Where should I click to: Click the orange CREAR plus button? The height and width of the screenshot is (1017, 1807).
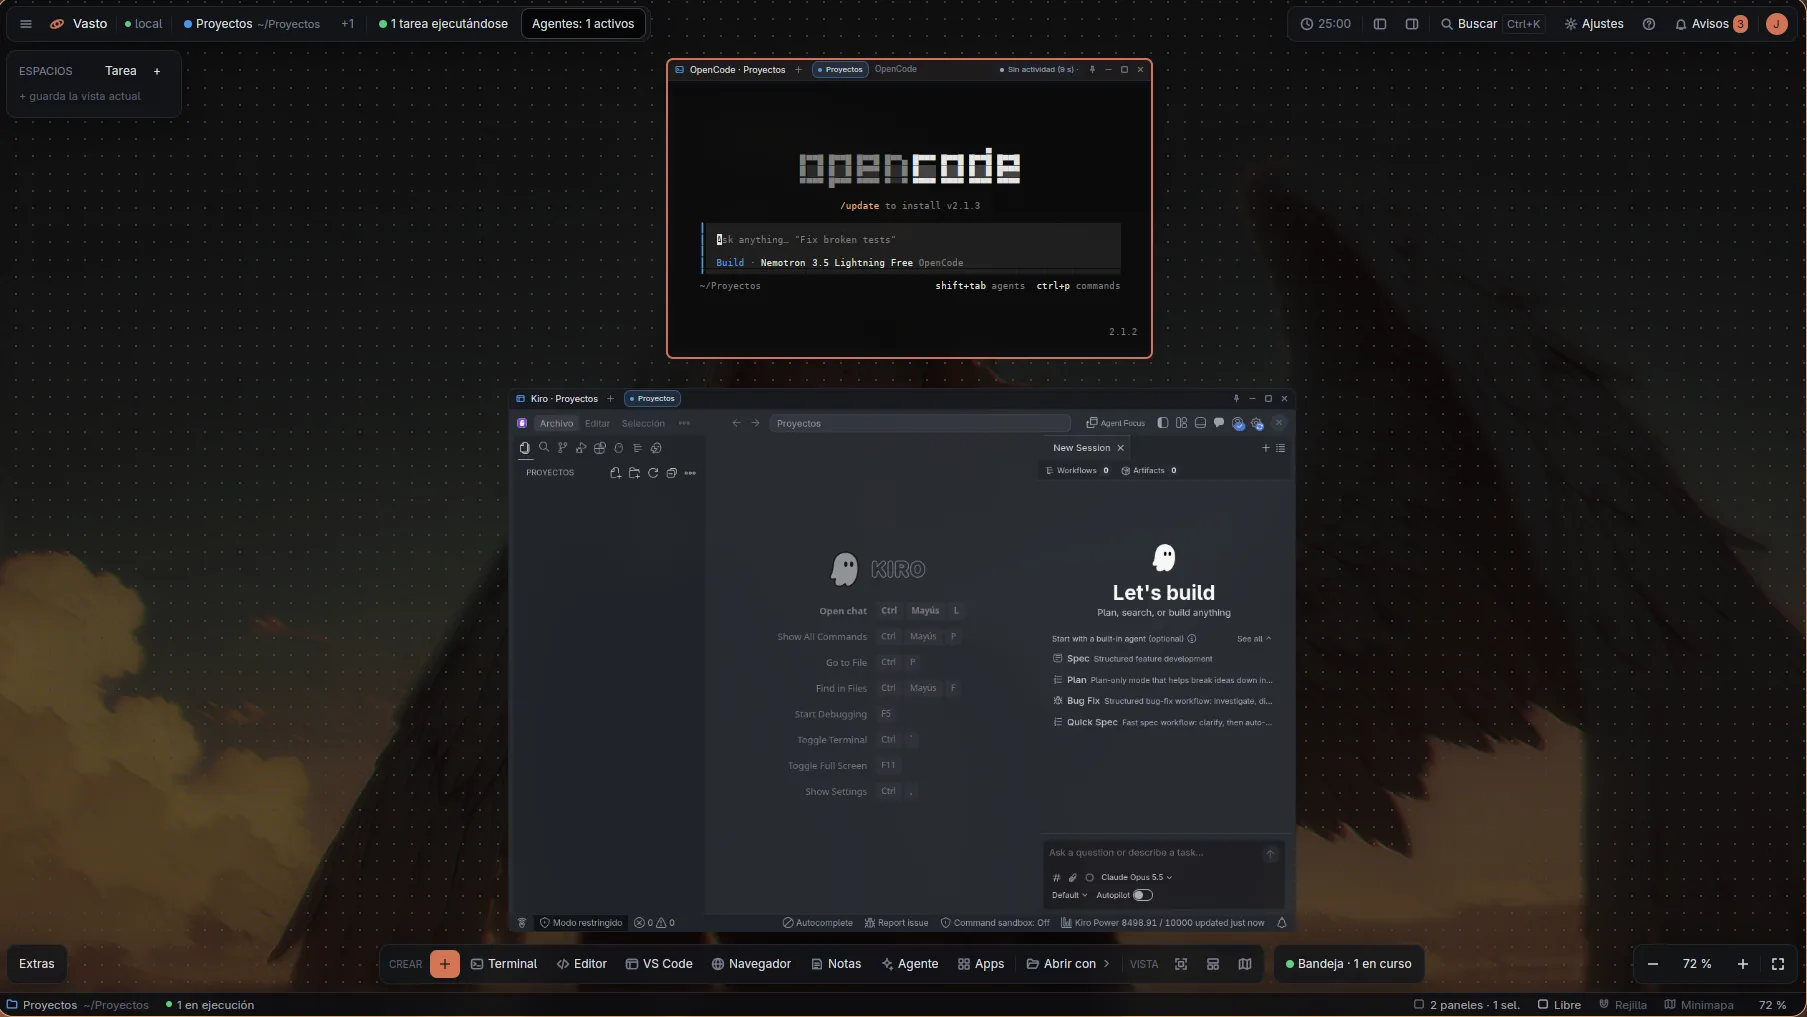445,964
